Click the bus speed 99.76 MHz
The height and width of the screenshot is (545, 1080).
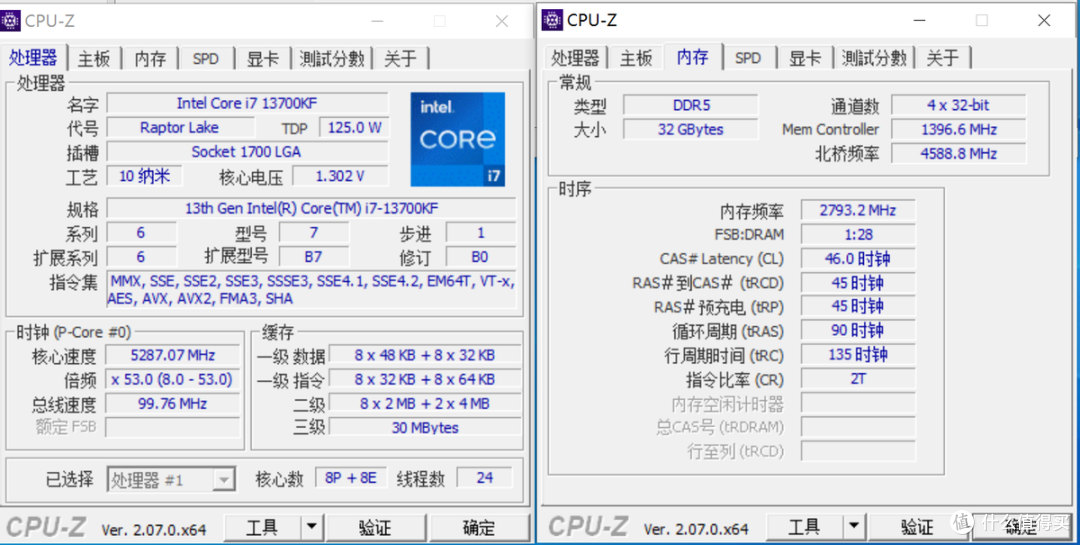[173, 404]
